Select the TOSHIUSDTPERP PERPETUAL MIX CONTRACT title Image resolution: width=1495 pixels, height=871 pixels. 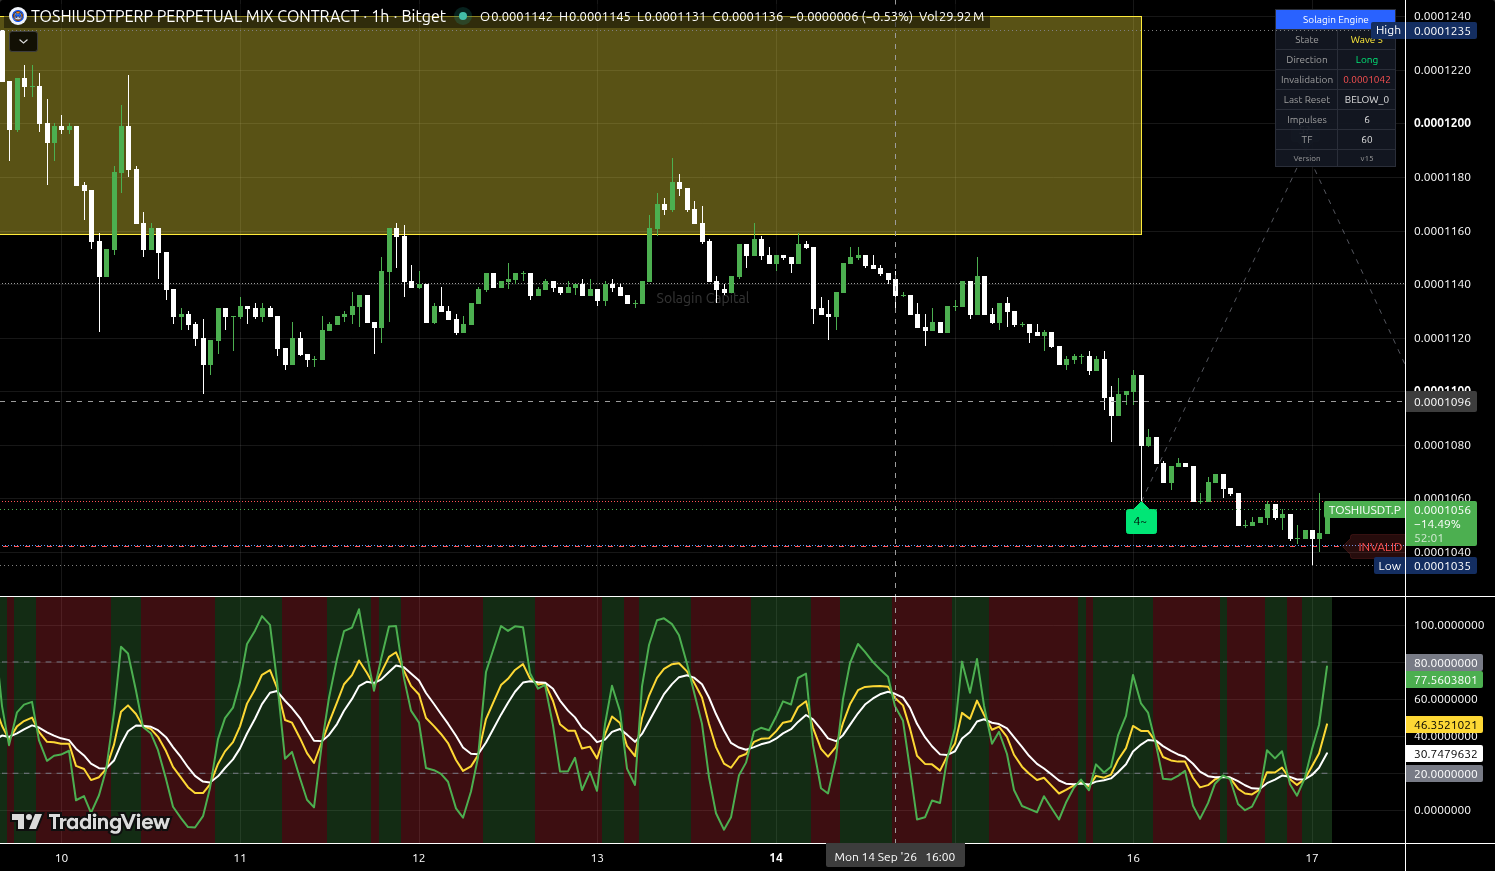195,16
